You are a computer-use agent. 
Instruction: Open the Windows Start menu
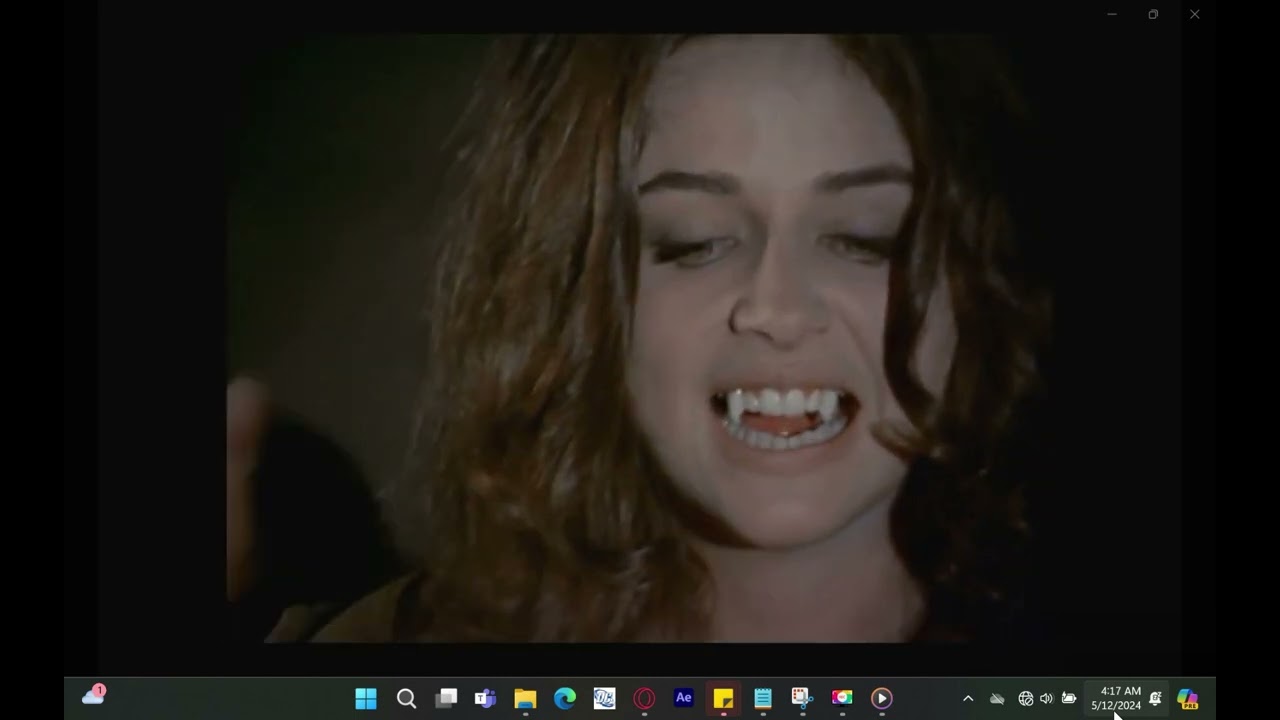pos(366,698)
